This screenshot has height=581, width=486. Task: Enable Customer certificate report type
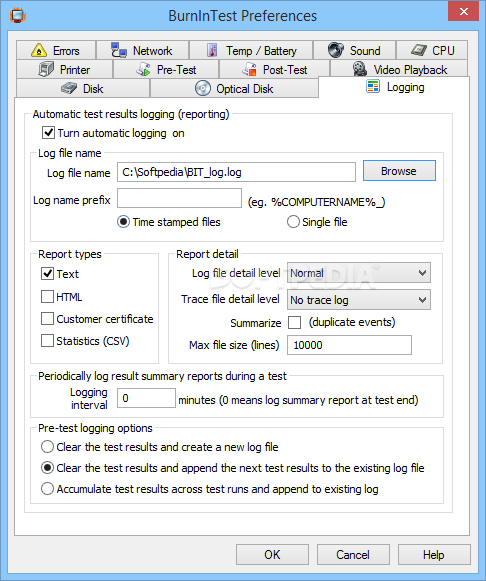tap(47, 319)
